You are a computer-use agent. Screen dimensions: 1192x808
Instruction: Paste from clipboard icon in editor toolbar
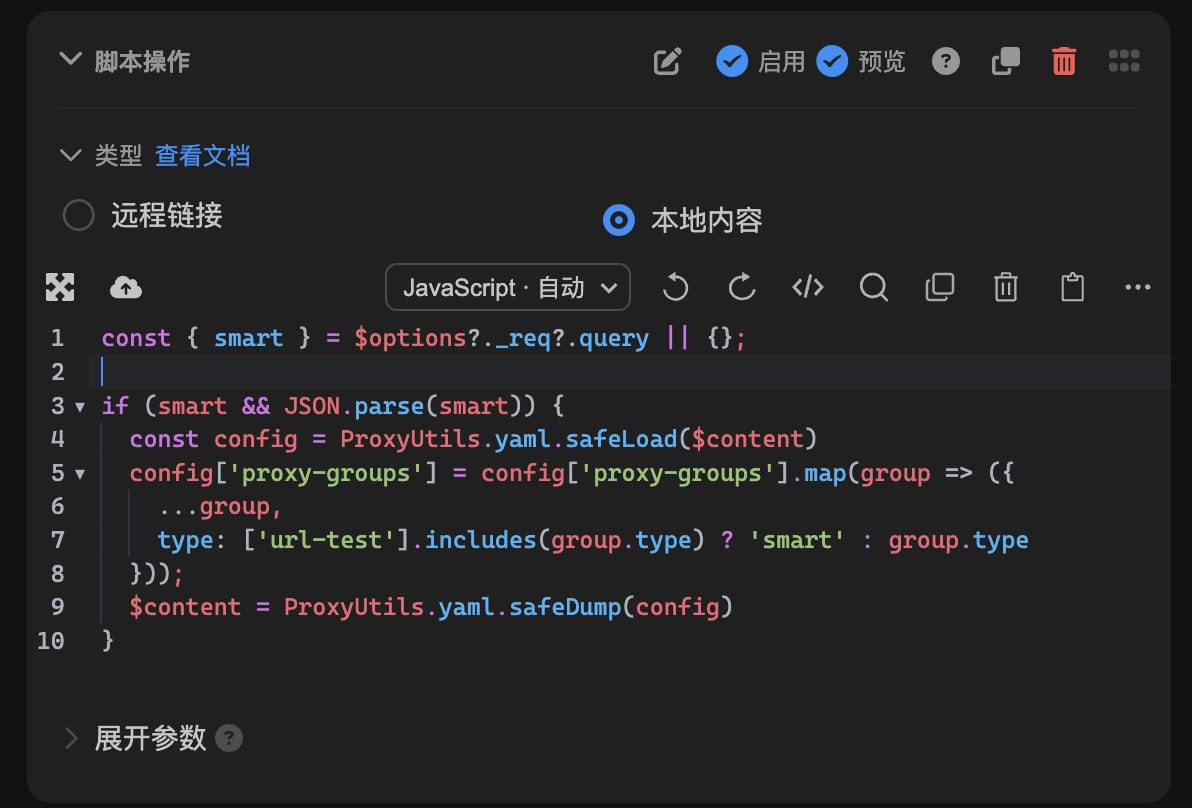coord(1072,287)
